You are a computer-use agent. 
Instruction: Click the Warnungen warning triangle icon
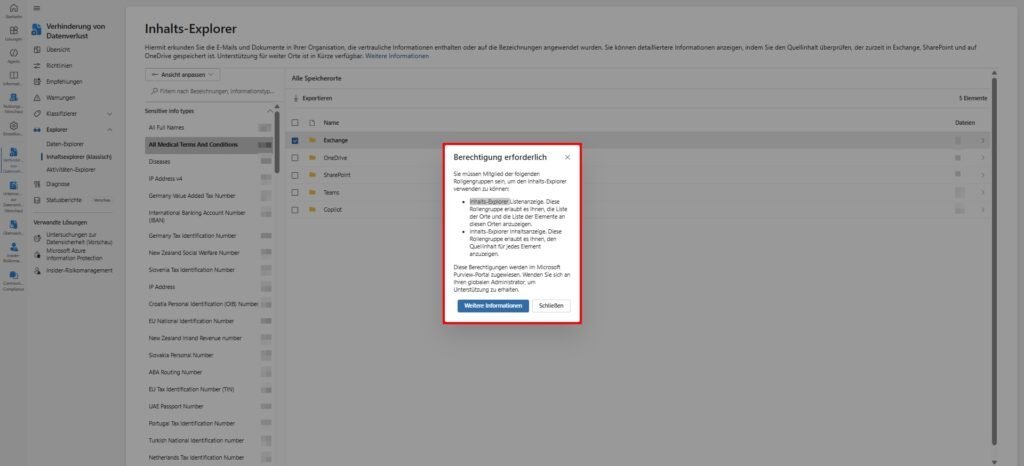point(38,98)
